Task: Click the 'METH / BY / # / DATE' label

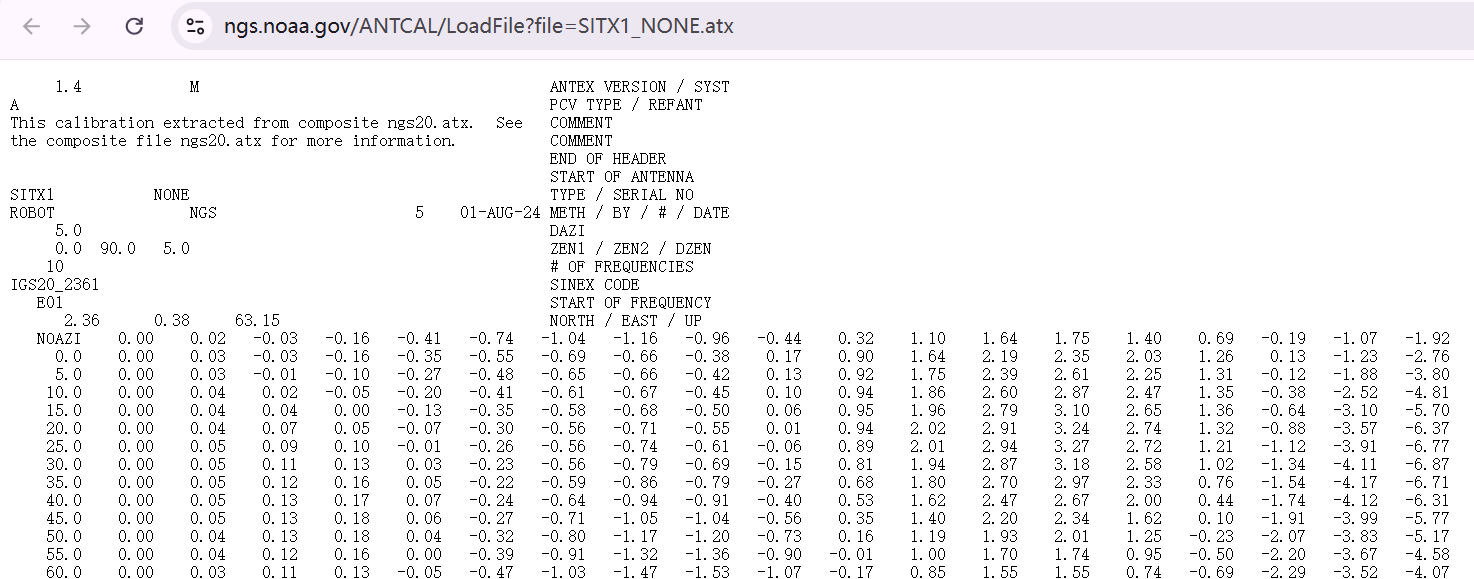Action: (639, 213)
